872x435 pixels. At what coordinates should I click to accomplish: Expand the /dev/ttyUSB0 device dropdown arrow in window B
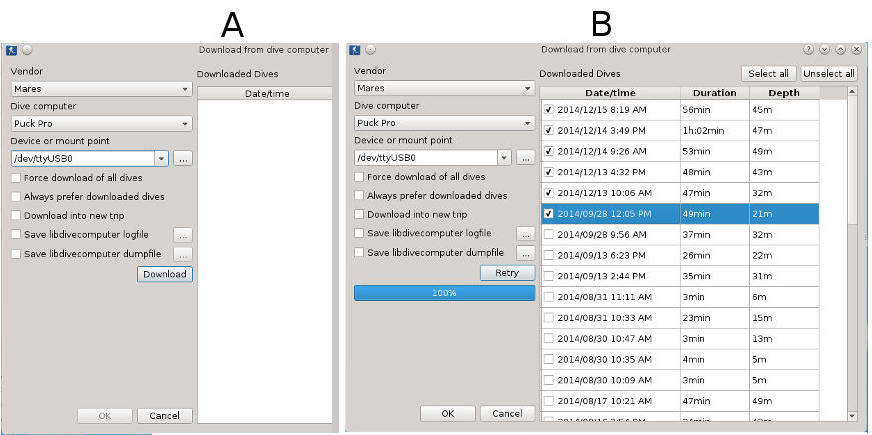point(505,158)
